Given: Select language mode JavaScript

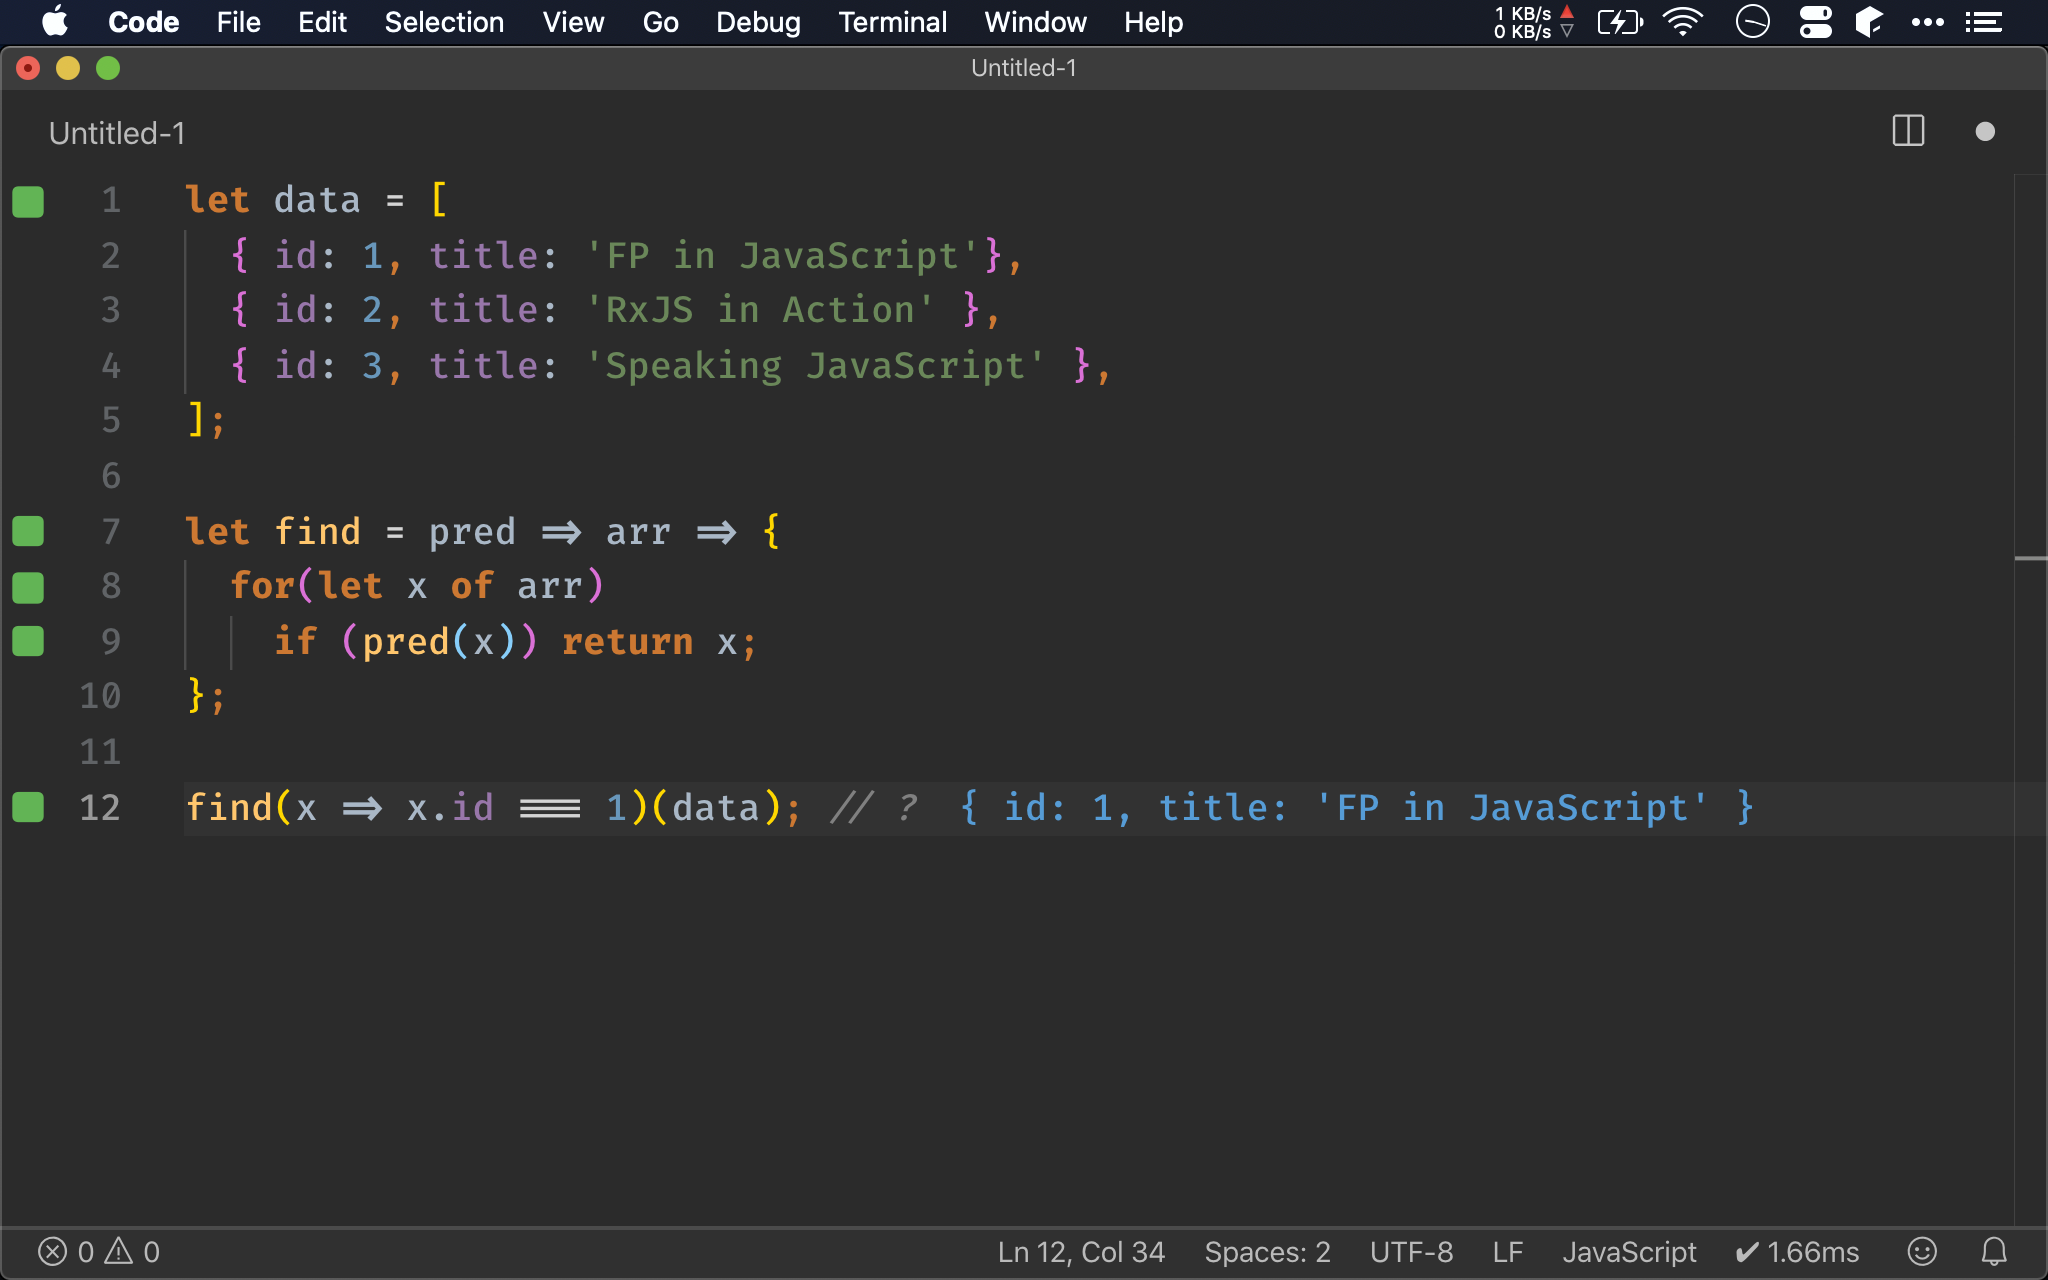Looking at the screenshot, I should 1629,1252.
